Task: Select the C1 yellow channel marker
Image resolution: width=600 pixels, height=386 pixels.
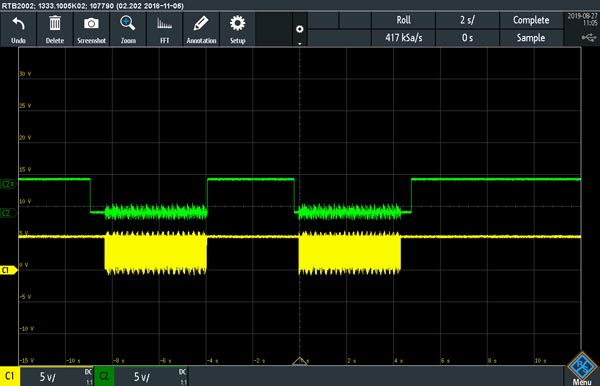Action: click(x=8, y=270)
